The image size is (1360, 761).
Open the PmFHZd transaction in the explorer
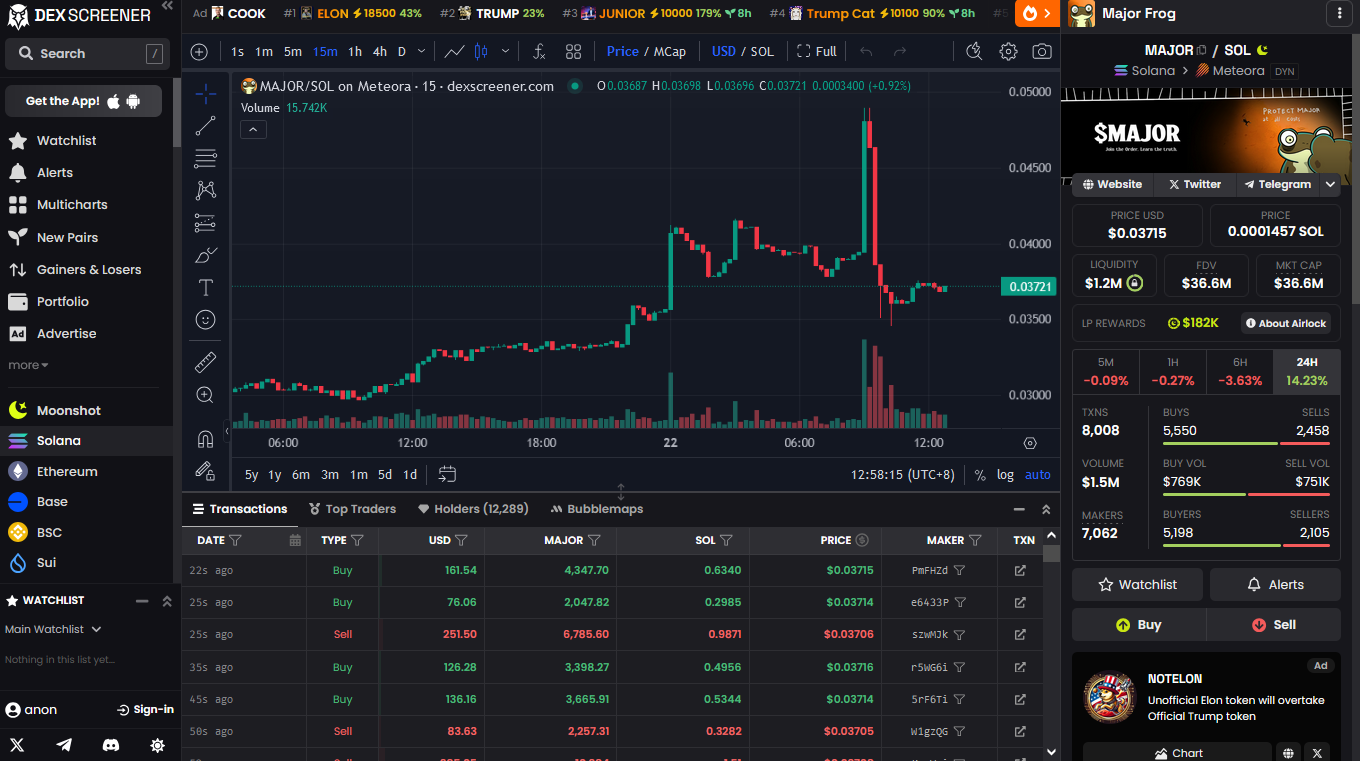coord(1020,571)
